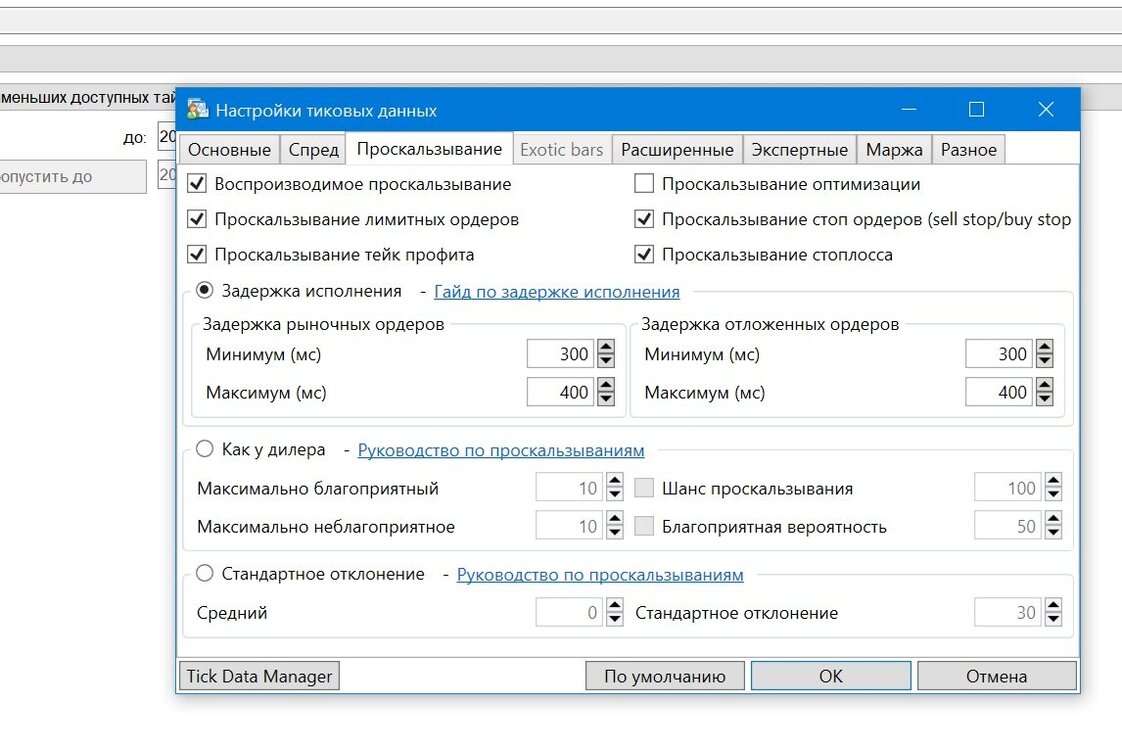The image size is (1122, 750).
Task: Increase pending orders Минимум (мс) with up arrow
Action: [1045, 346]
